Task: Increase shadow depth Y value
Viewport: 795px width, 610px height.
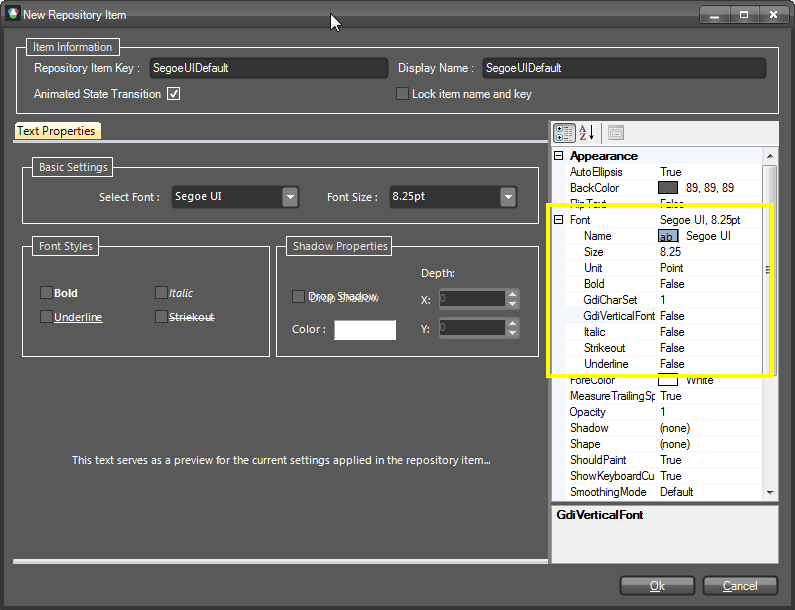Action: pos(513,324)
